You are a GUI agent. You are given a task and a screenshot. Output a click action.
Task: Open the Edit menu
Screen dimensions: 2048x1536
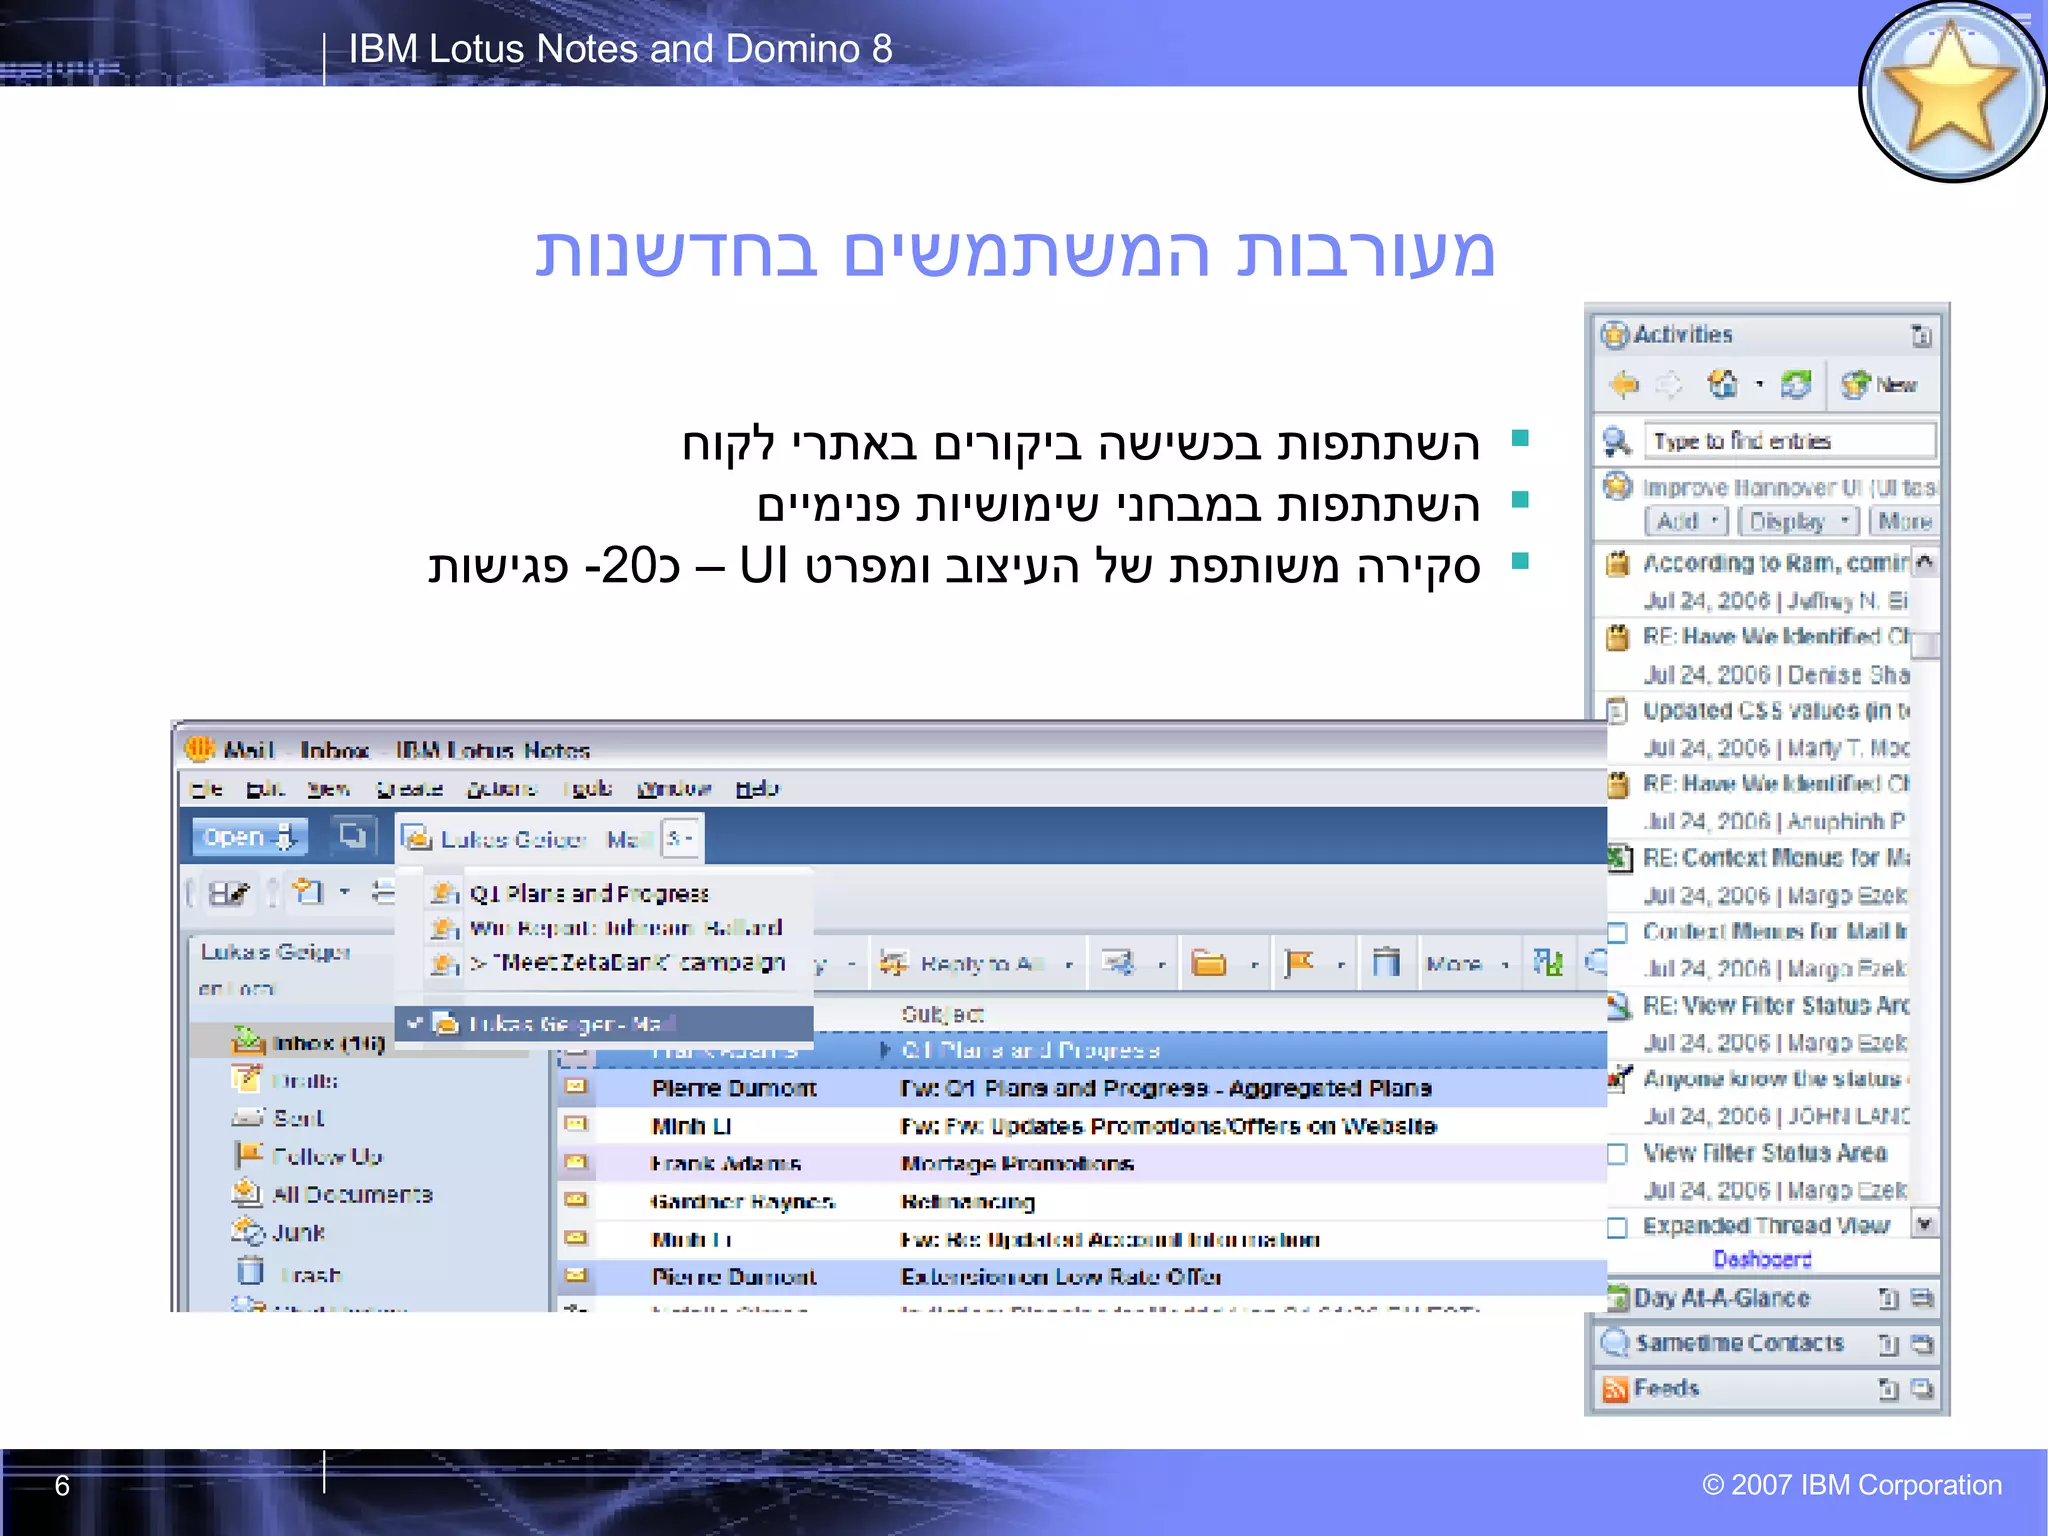[265, 789]
